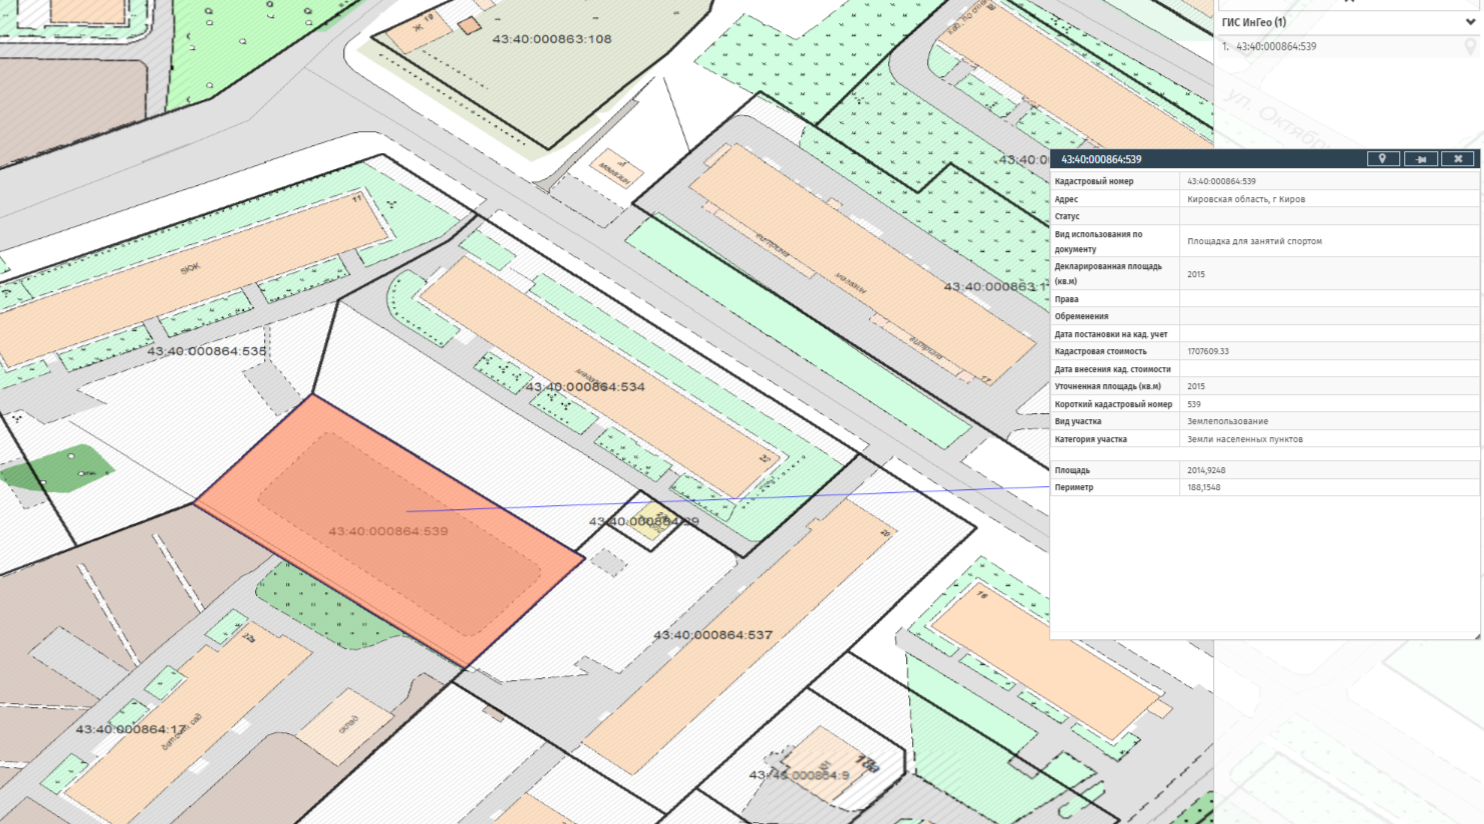1484x824 pixels.
Task: Select 2015 value of Уточненная площадь
Action: [1196, 386]
